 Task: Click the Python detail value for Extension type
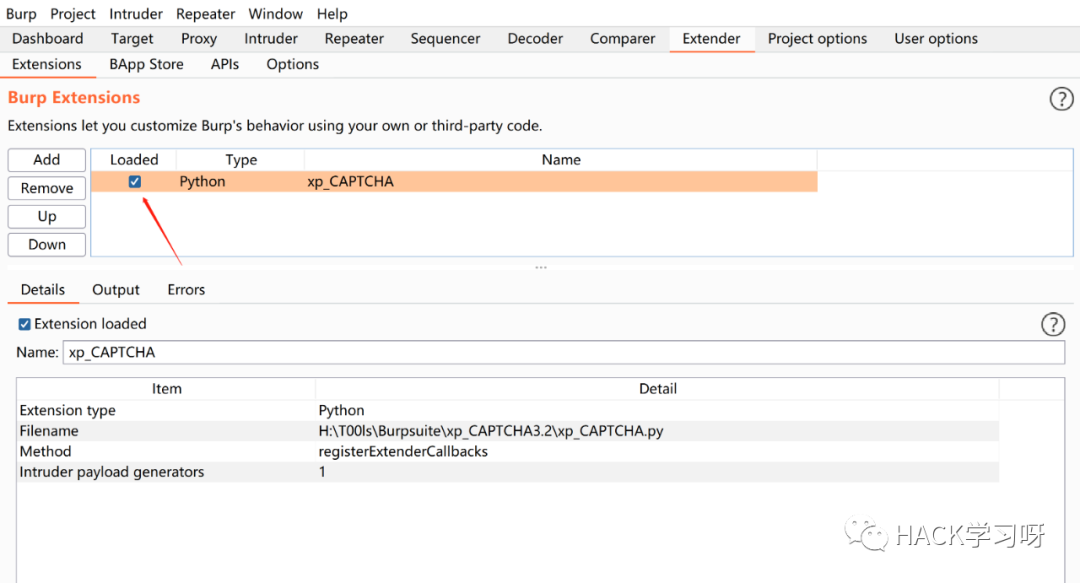(x=341, y=411)
